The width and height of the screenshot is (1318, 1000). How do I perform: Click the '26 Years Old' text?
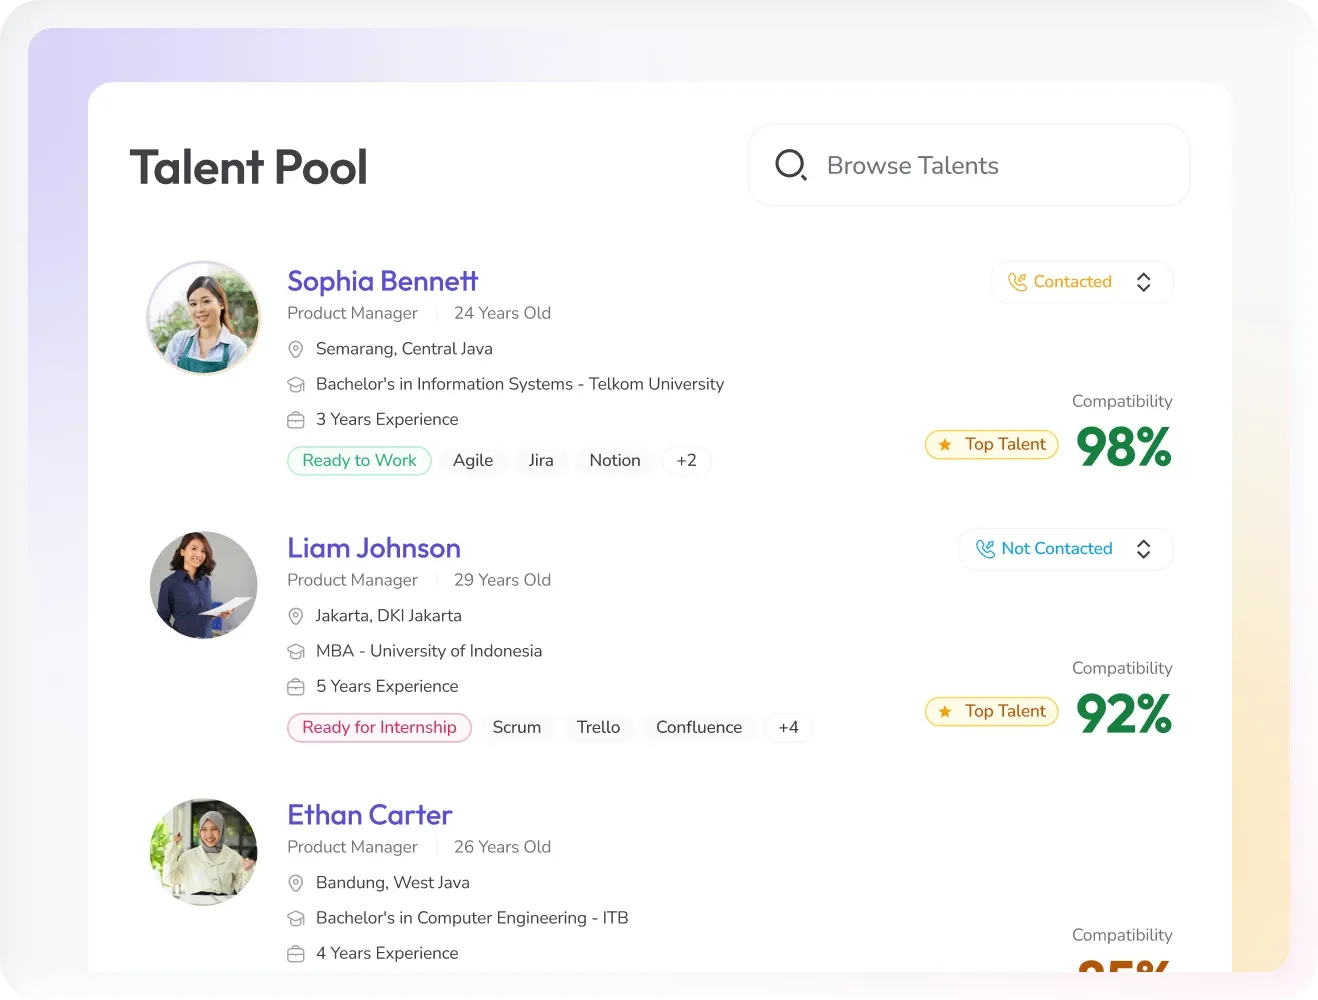502,847
